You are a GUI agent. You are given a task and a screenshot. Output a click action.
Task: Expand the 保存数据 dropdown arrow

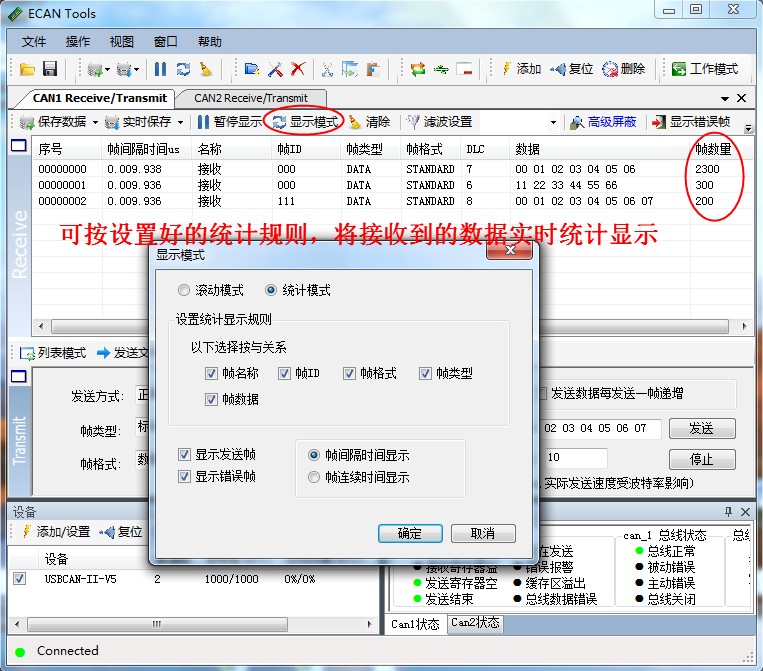[96, 123]
